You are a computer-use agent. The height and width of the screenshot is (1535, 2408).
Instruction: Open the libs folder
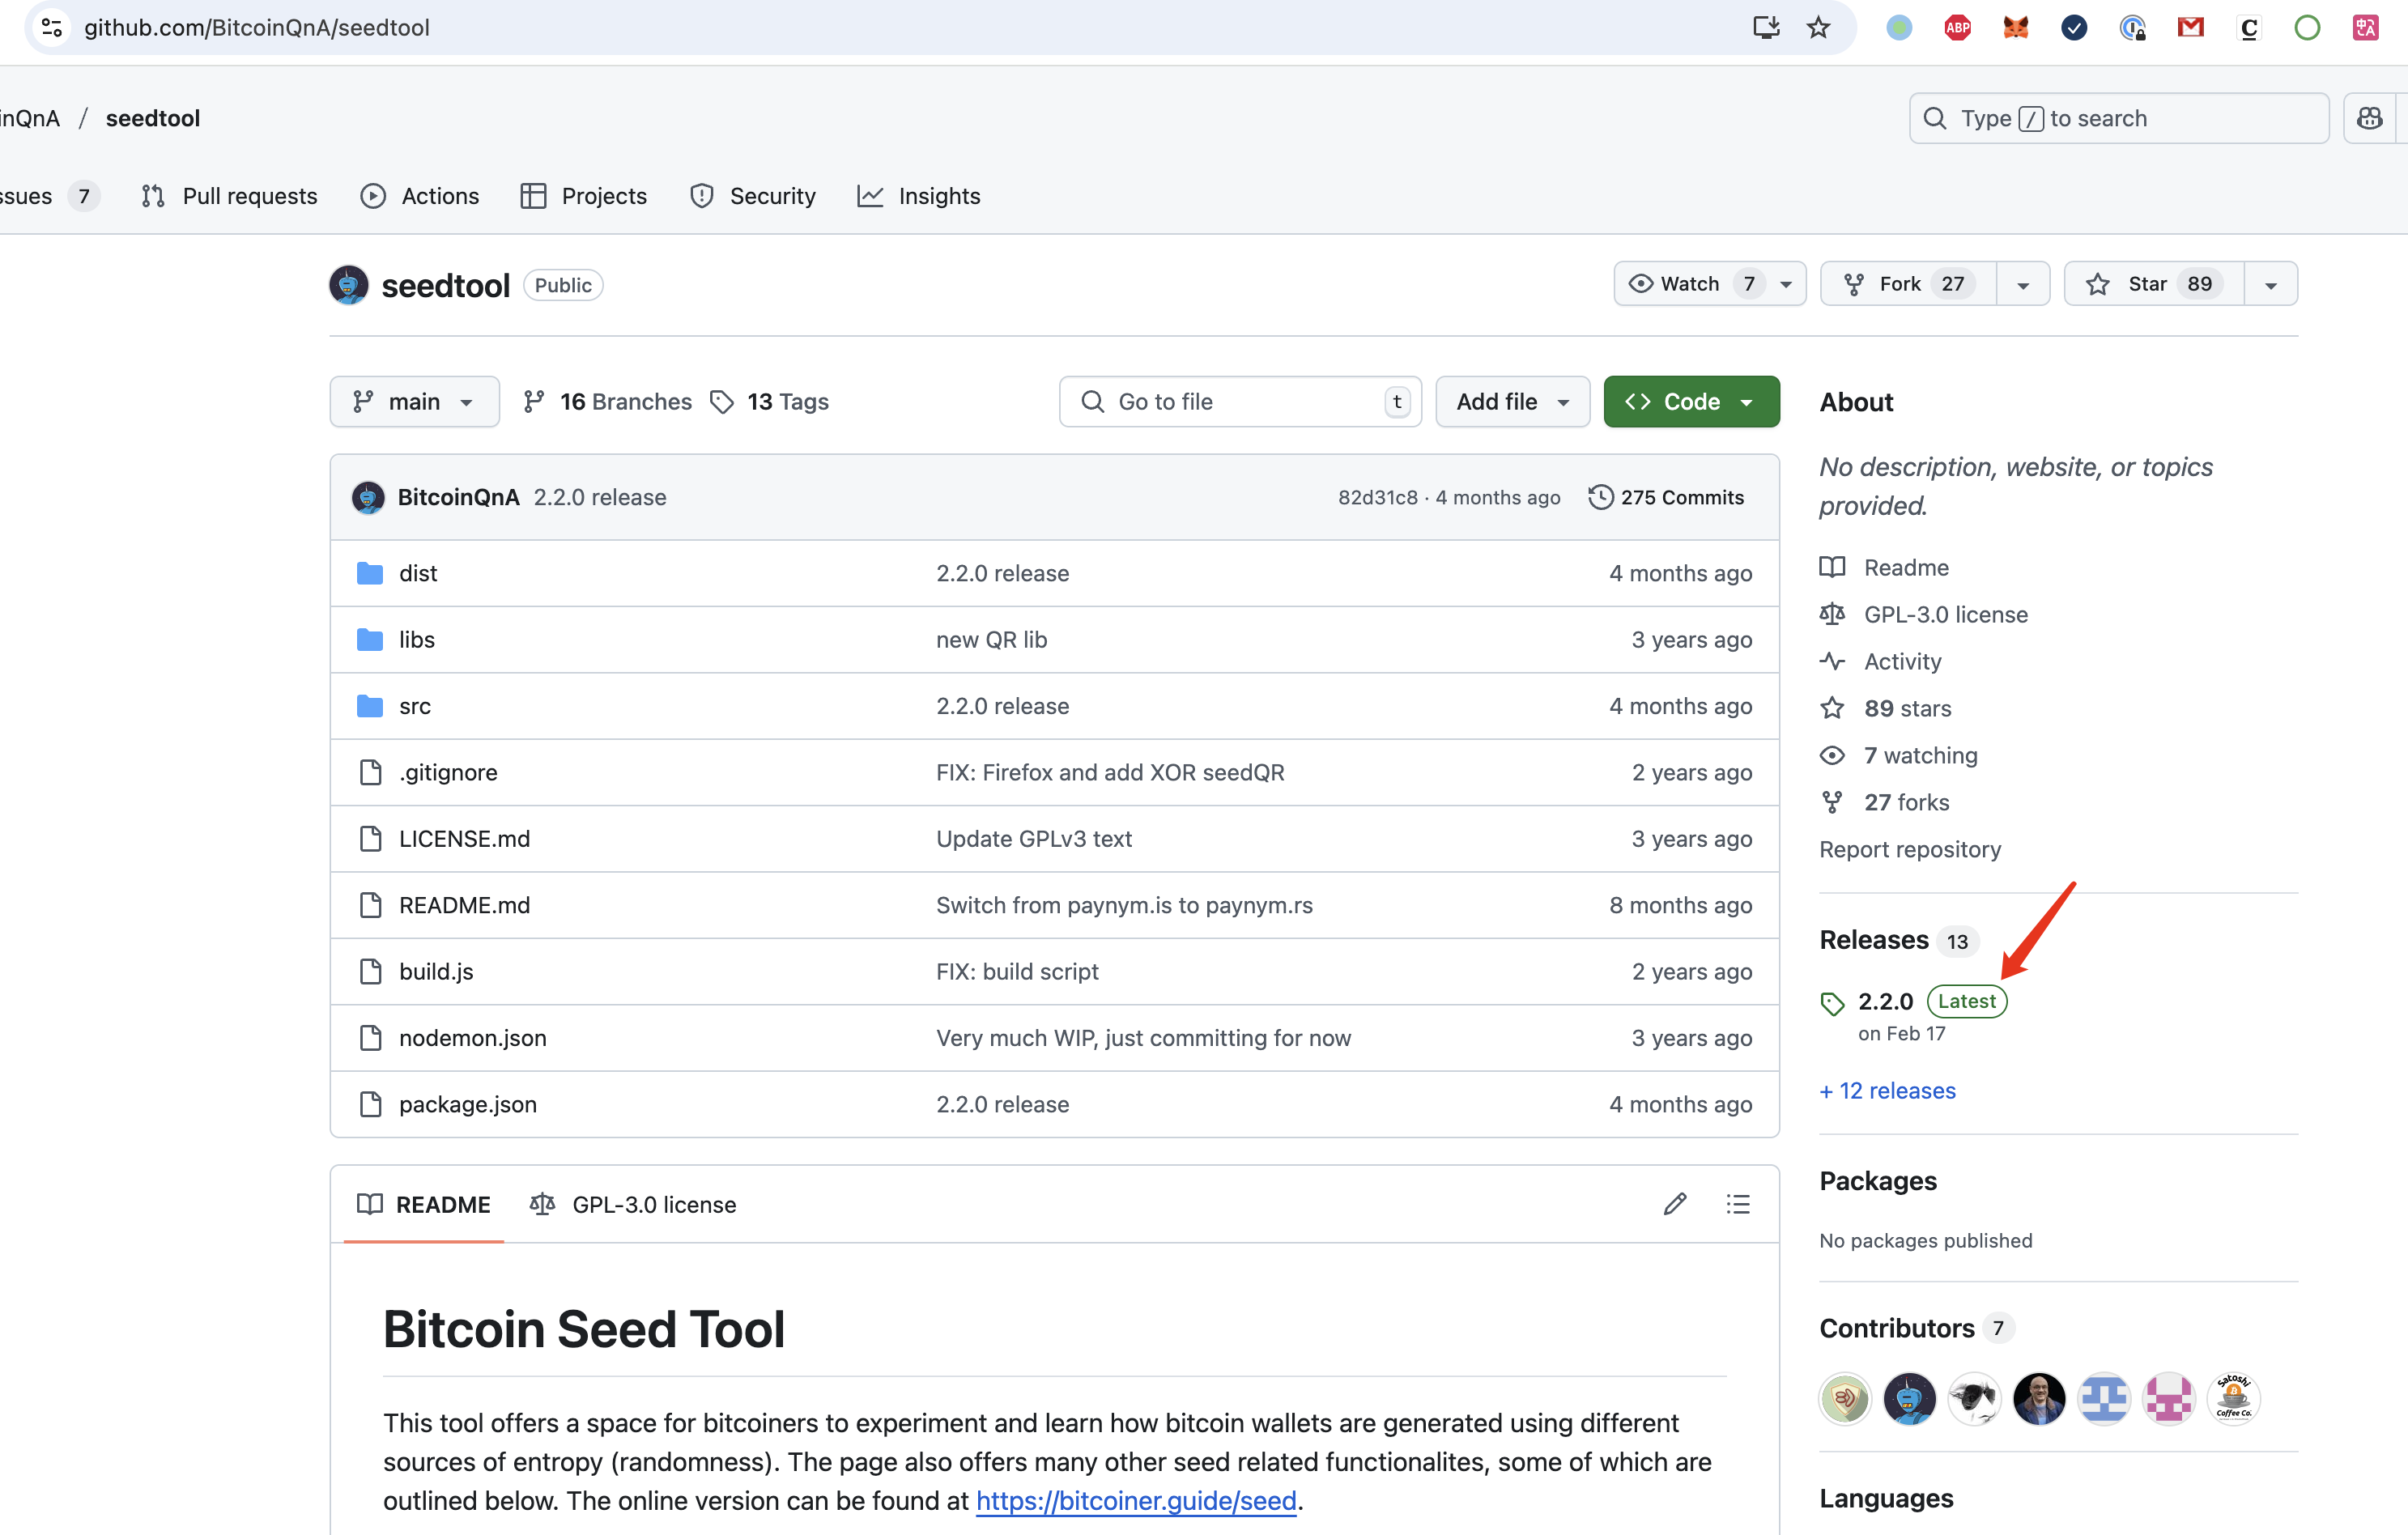click(416, 640)
